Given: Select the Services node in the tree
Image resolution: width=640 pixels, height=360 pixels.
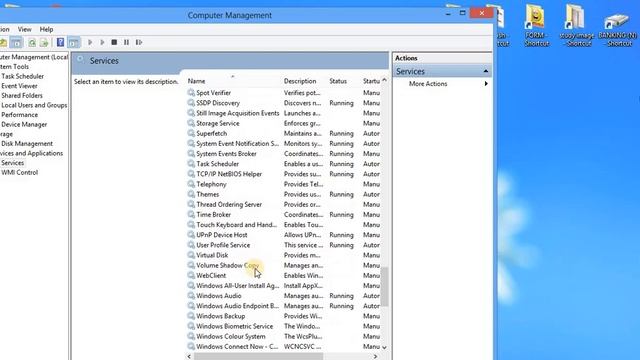Looking at the screenshot, I should pos(13,163).
